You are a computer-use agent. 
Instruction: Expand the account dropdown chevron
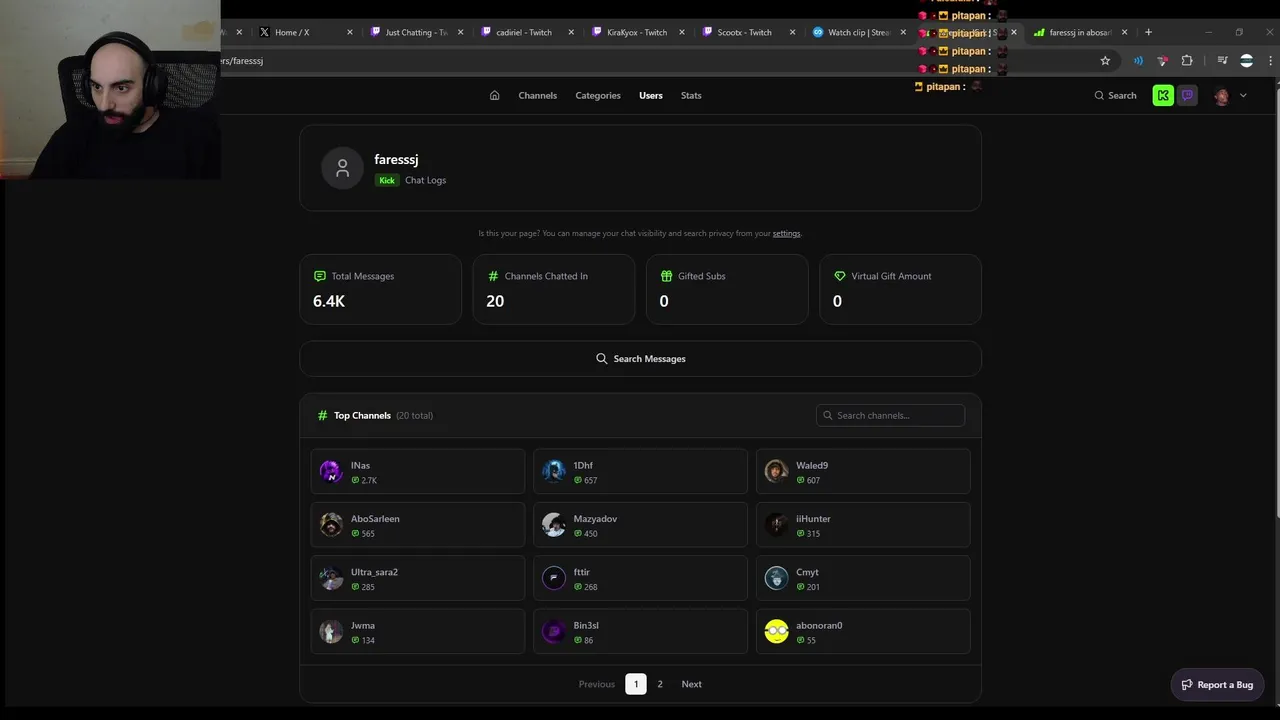pos(1243,95)
